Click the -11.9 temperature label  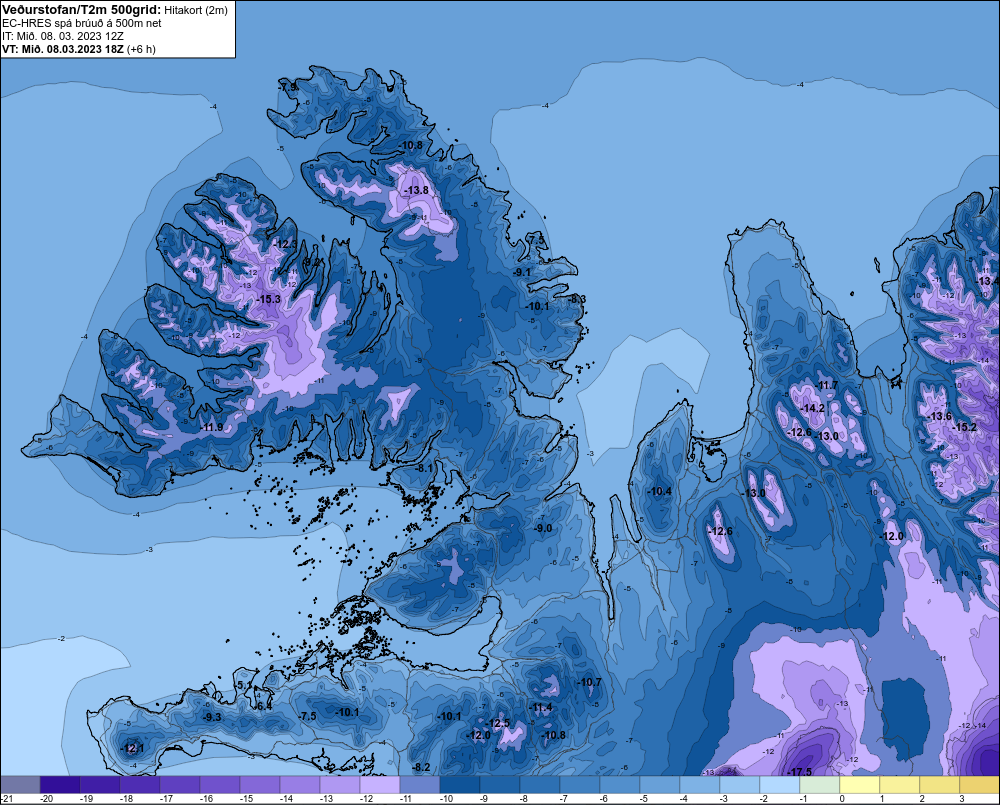click(212, 427)
